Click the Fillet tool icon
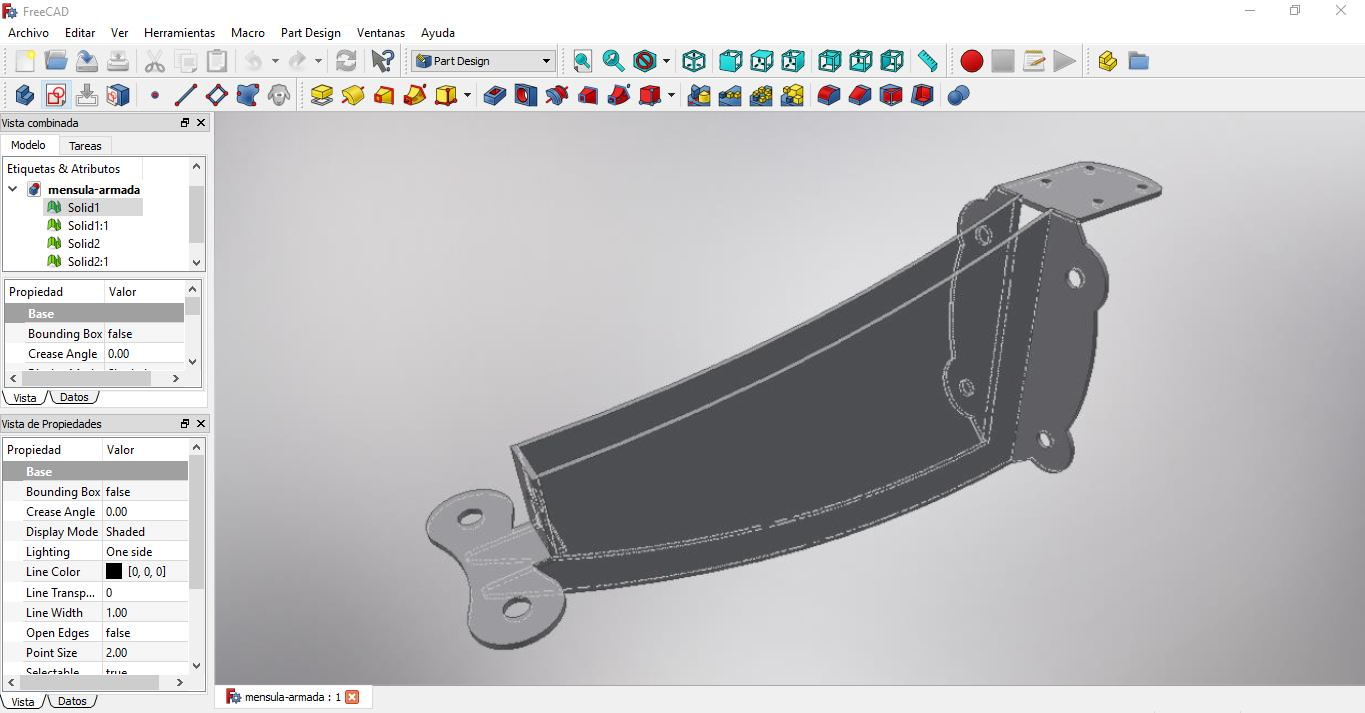Image resolution: width=1365 pixels, height=713 pixels. 828,95
